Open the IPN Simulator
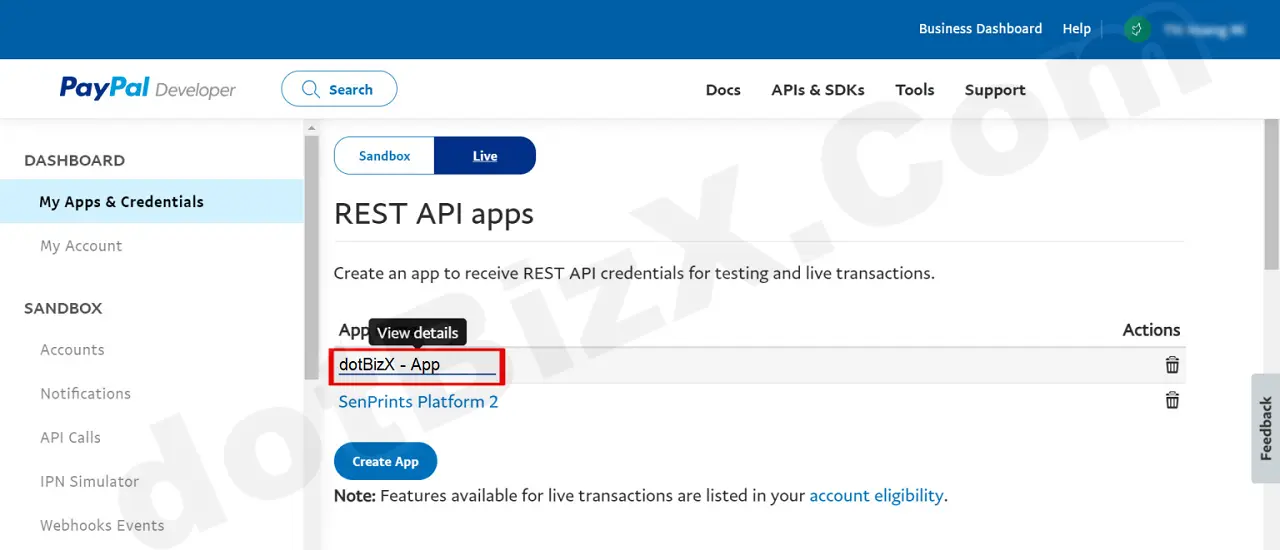The width and height of the screenshot is (1280, 550). [x=89, y=482]
